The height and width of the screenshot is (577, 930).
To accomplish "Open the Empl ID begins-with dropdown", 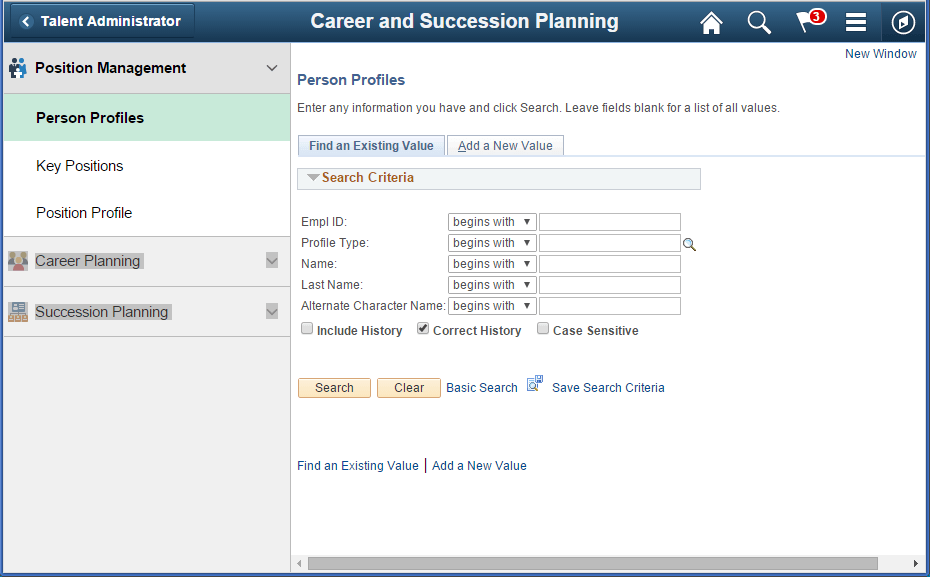I will (x=492, y=221).
